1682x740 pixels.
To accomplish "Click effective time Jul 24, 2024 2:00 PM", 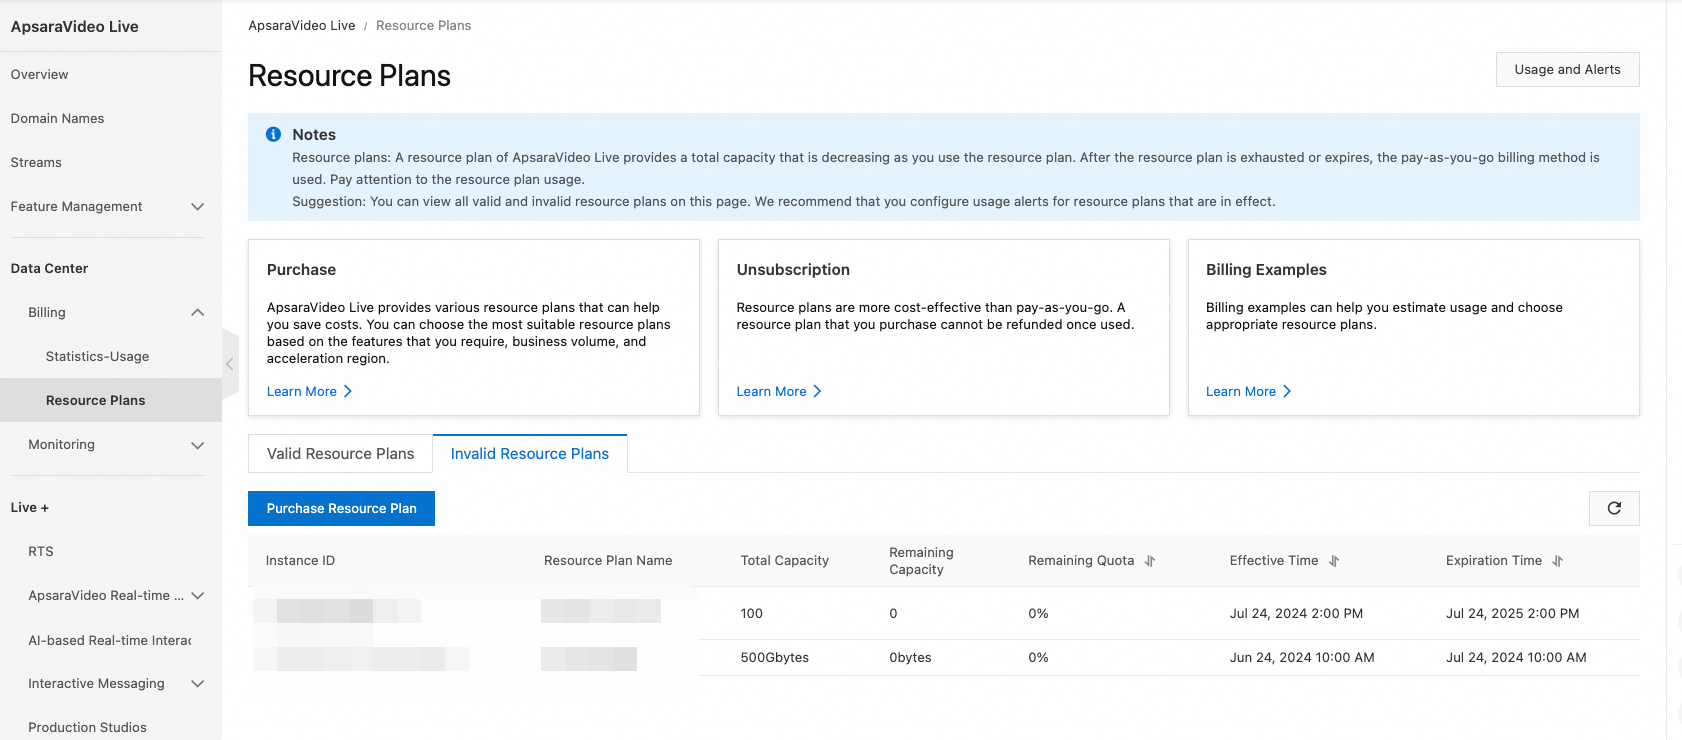I will 1296,613.
